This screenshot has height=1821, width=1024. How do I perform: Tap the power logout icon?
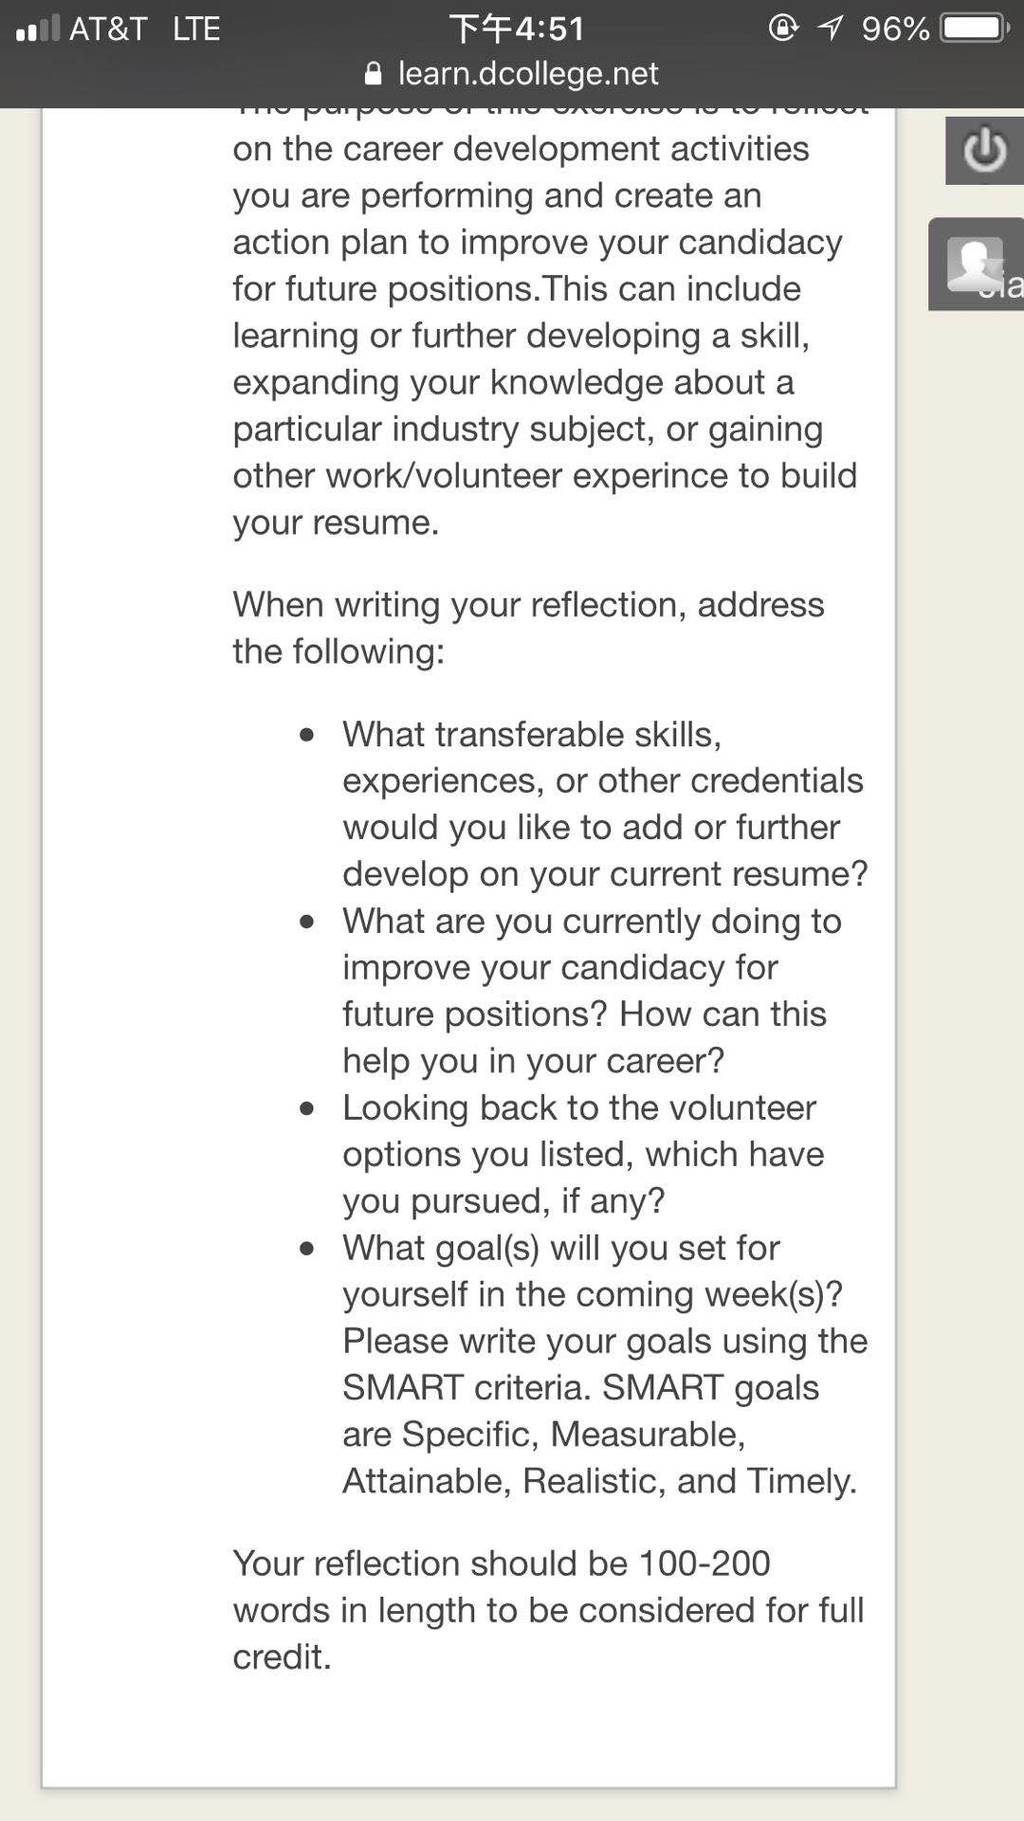coord(984,150)
